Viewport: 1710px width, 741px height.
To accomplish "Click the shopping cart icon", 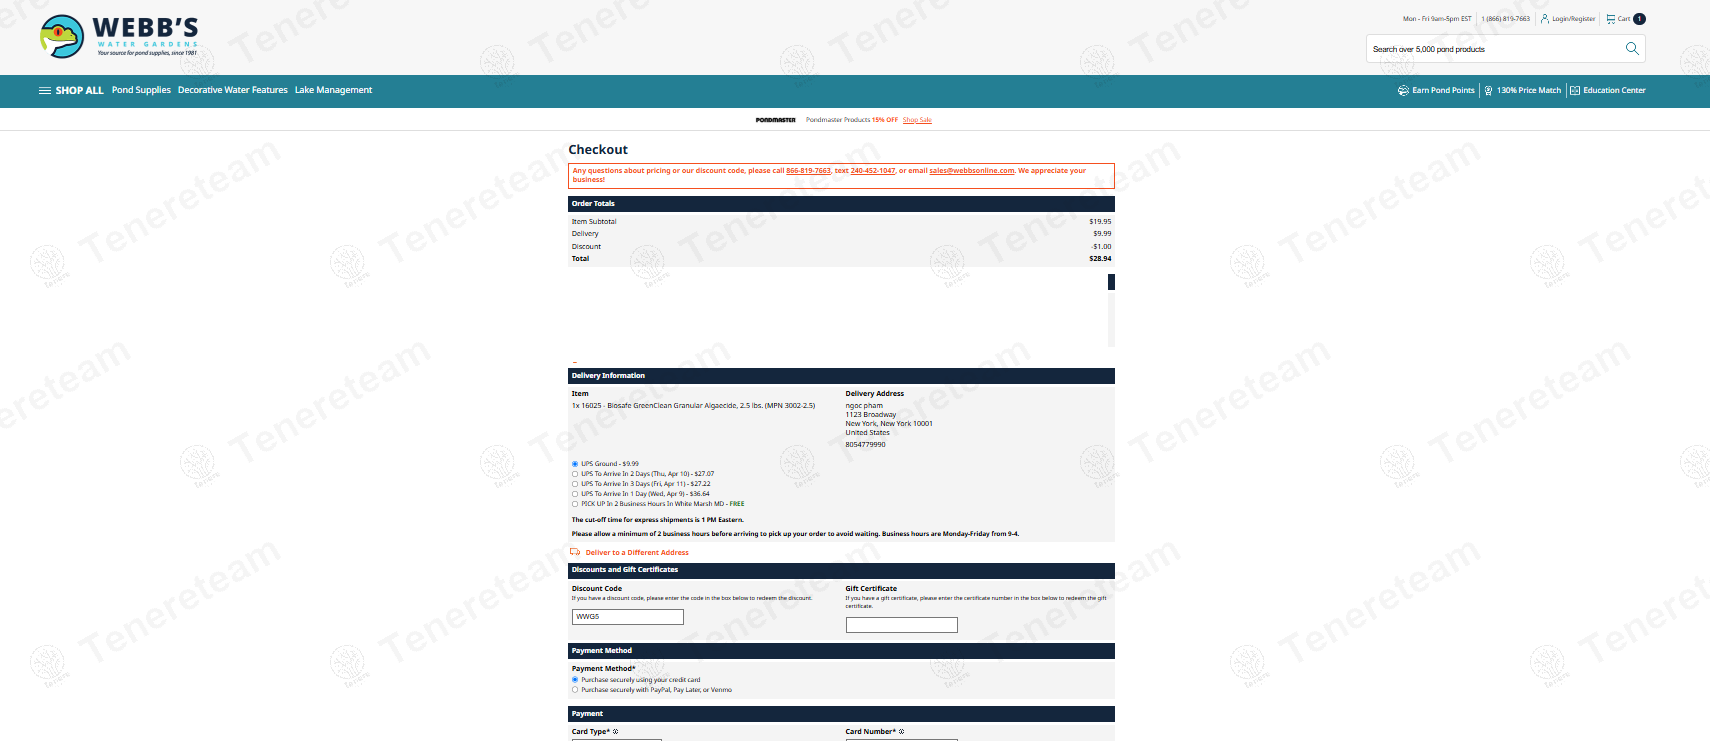I will (x=1611, y=19).
